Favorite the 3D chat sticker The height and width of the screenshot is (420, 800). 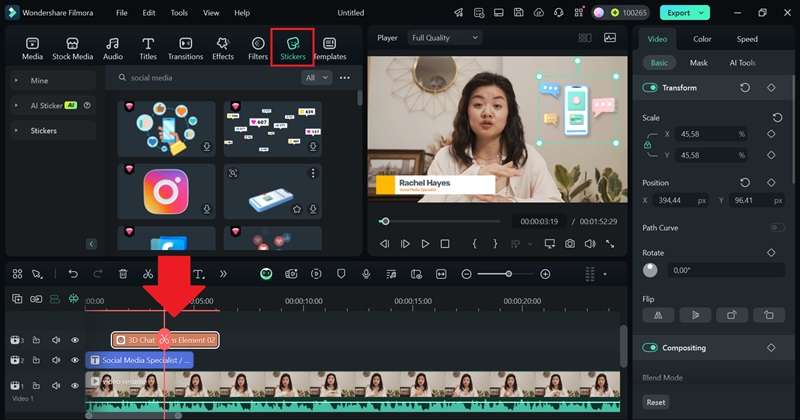(x=297, y=209)
